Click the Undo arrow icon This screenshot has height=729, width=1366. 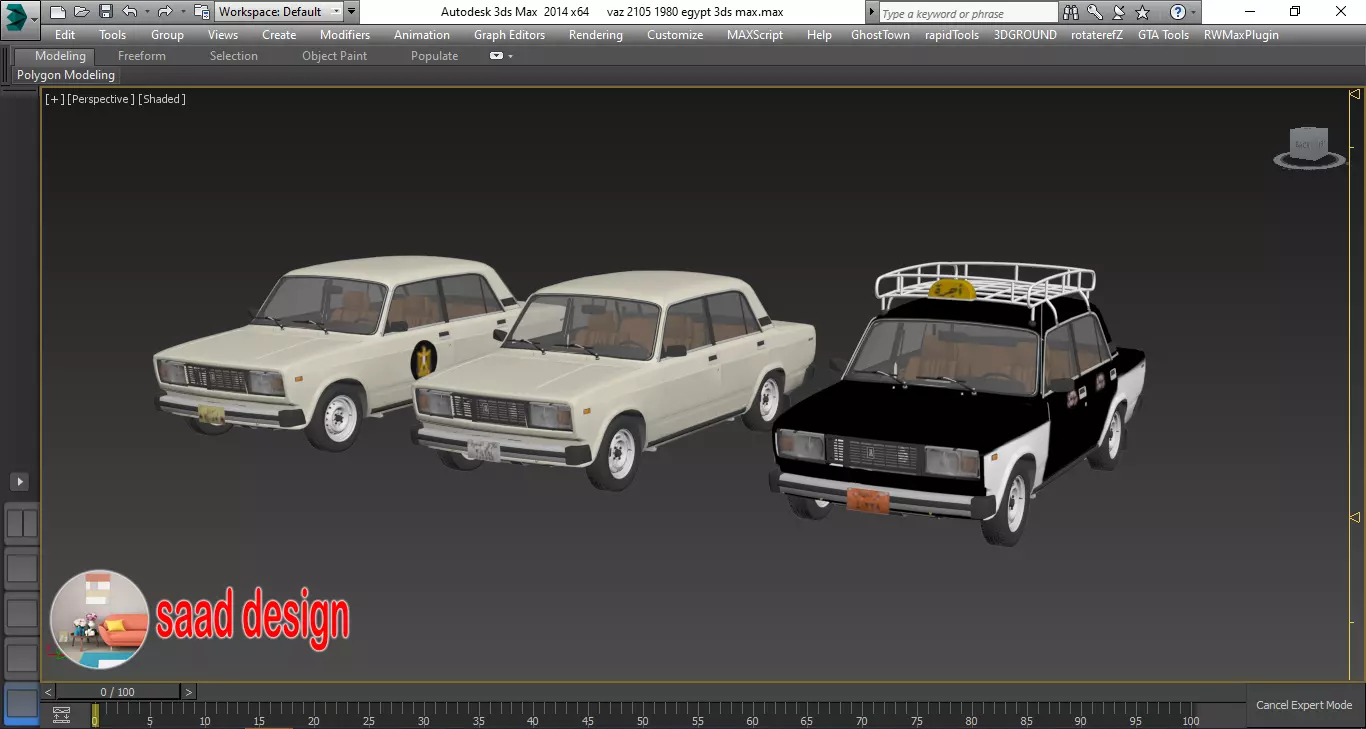click(x=130, y=12)
